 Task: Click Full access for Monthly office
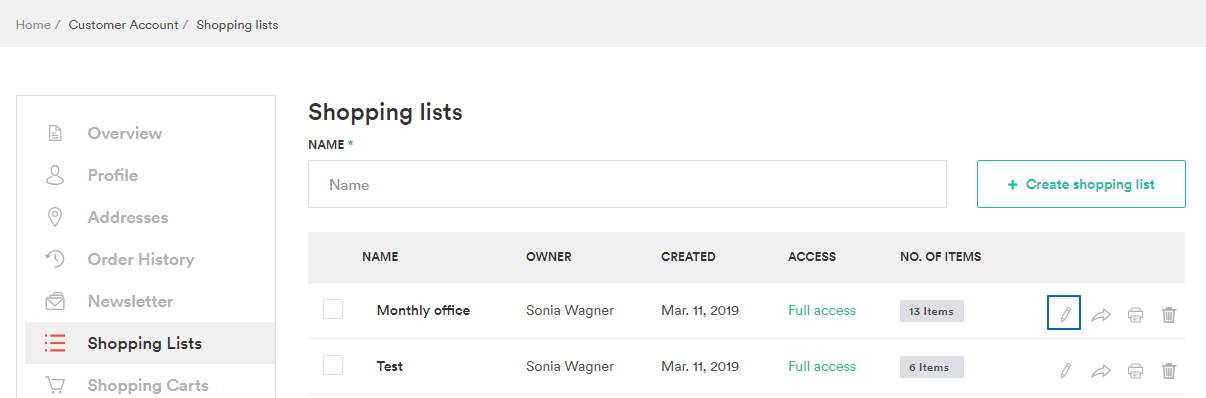tap(822, 310)
